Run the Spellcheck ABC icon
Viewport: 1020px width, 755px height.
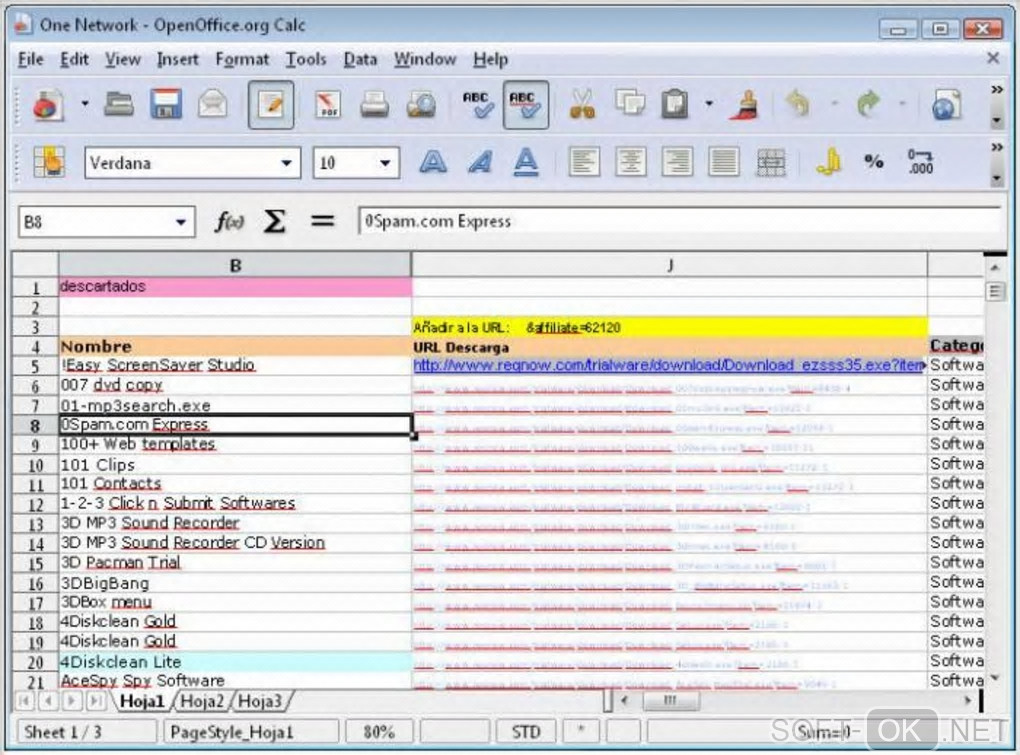479,104
